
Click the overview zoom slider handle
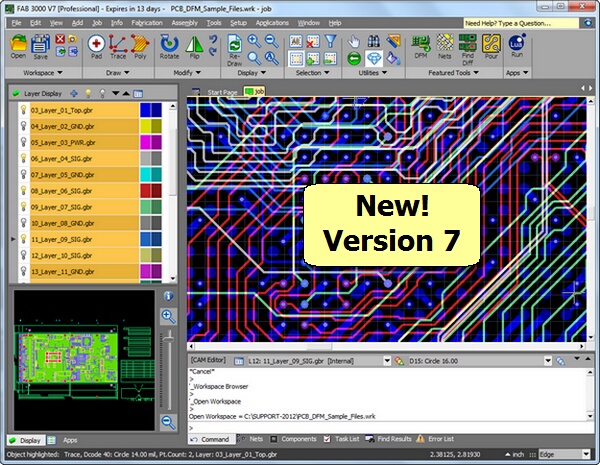coord(168,338)
